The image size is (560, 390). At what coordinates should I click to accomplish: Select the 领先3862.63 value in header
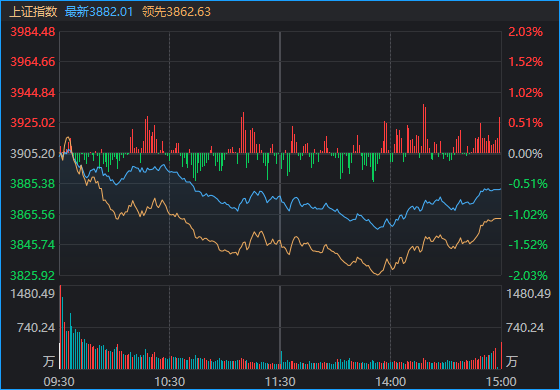coord(176,12)
